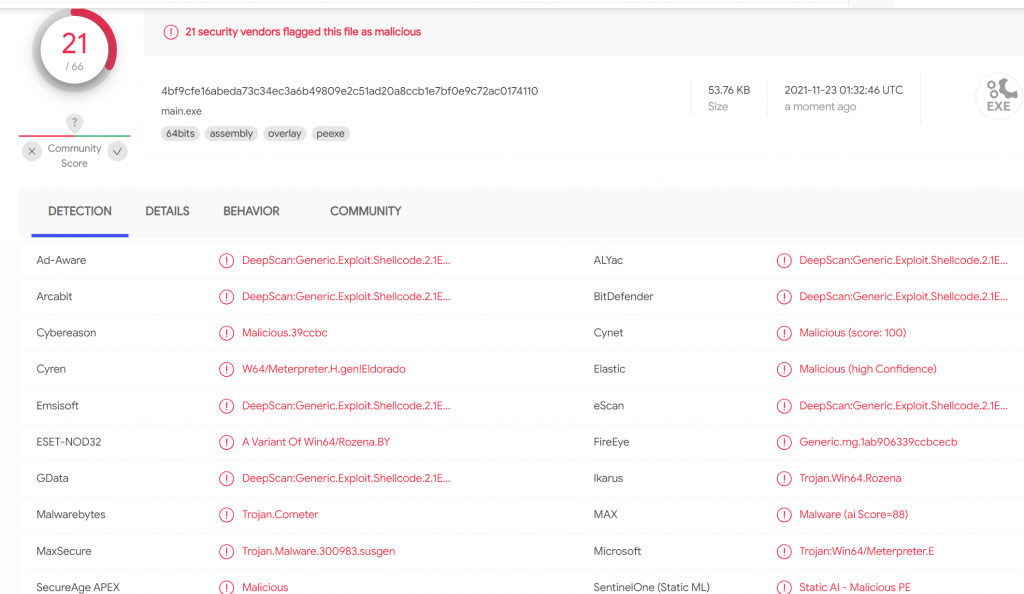Screen dimensions: 1024x594
Task: Click the EXE file type icon
Action: [999, 95]
